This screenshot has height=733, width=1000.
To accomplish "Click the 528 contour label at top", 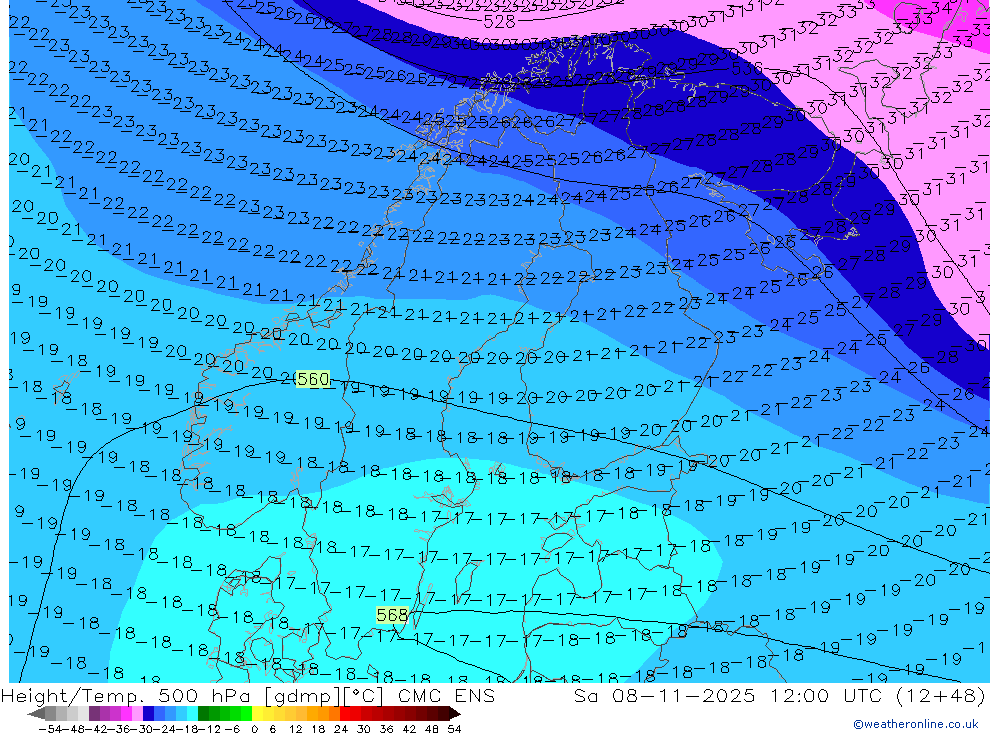I will [499, 22].
